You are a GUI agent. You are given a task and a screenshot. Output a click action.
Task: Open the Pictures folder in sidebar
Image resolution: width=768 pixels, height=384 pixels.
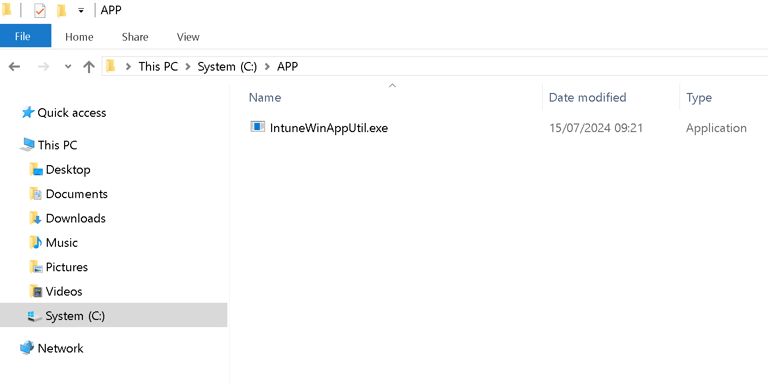click(x=67, y=267)
